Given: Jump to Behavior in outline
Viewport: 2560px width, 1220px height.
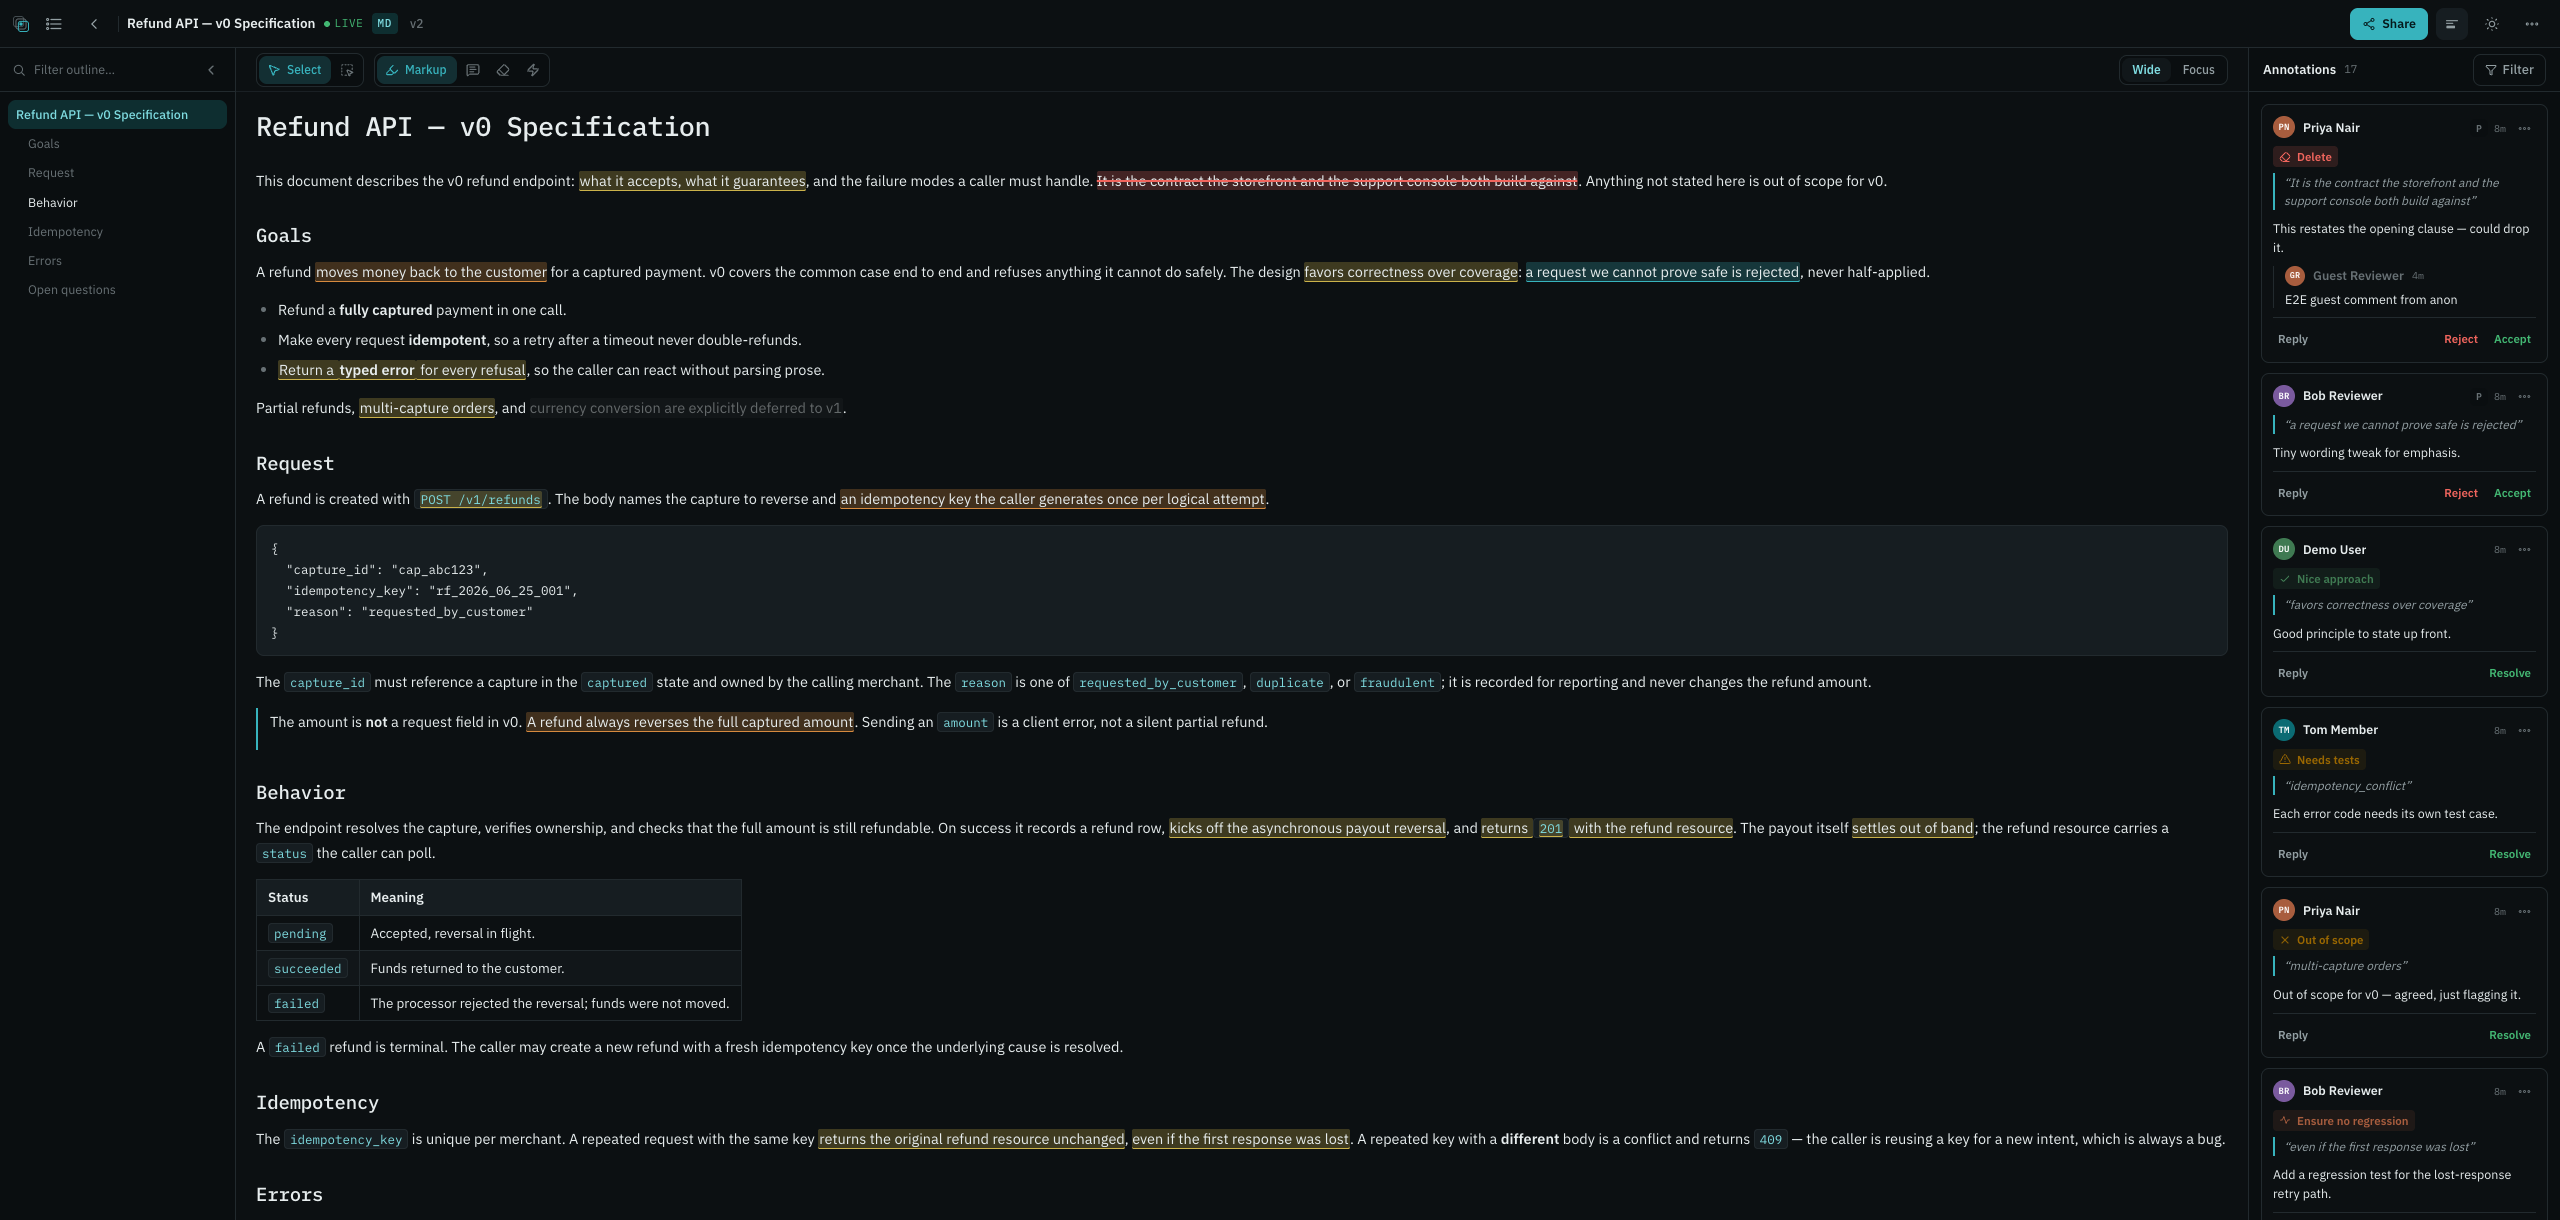Looking at the screenshot, I should tap(53, 203).
